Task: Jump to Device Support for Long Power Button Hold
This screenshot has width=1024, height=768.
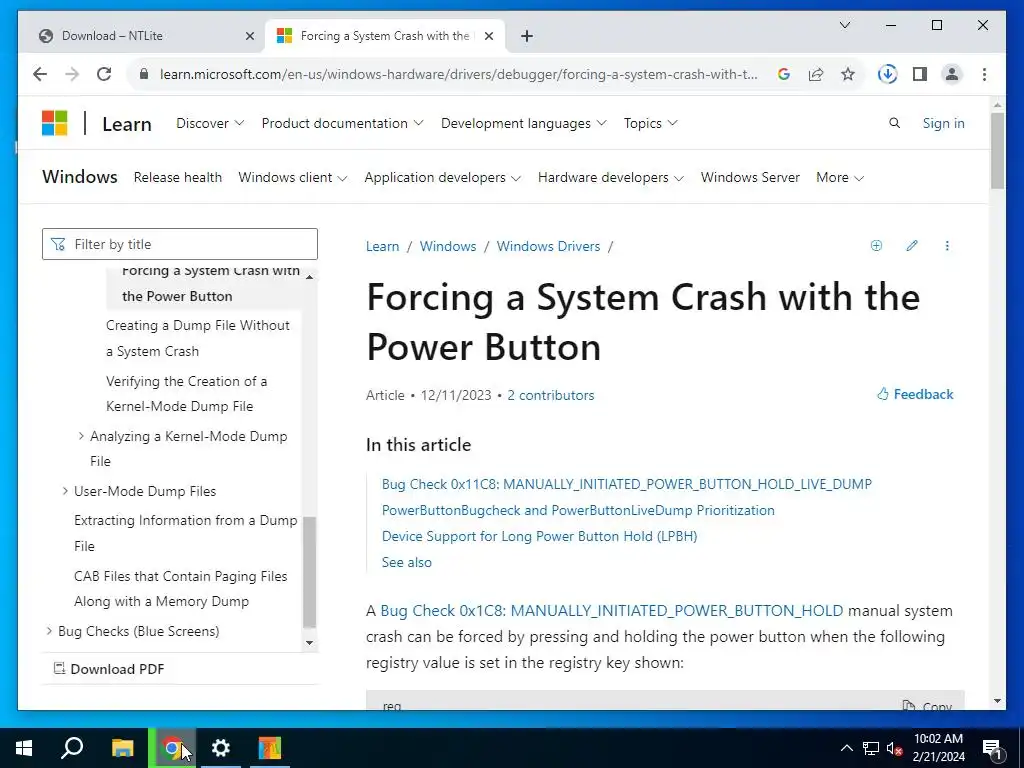Action: click(x=539, y=536)
